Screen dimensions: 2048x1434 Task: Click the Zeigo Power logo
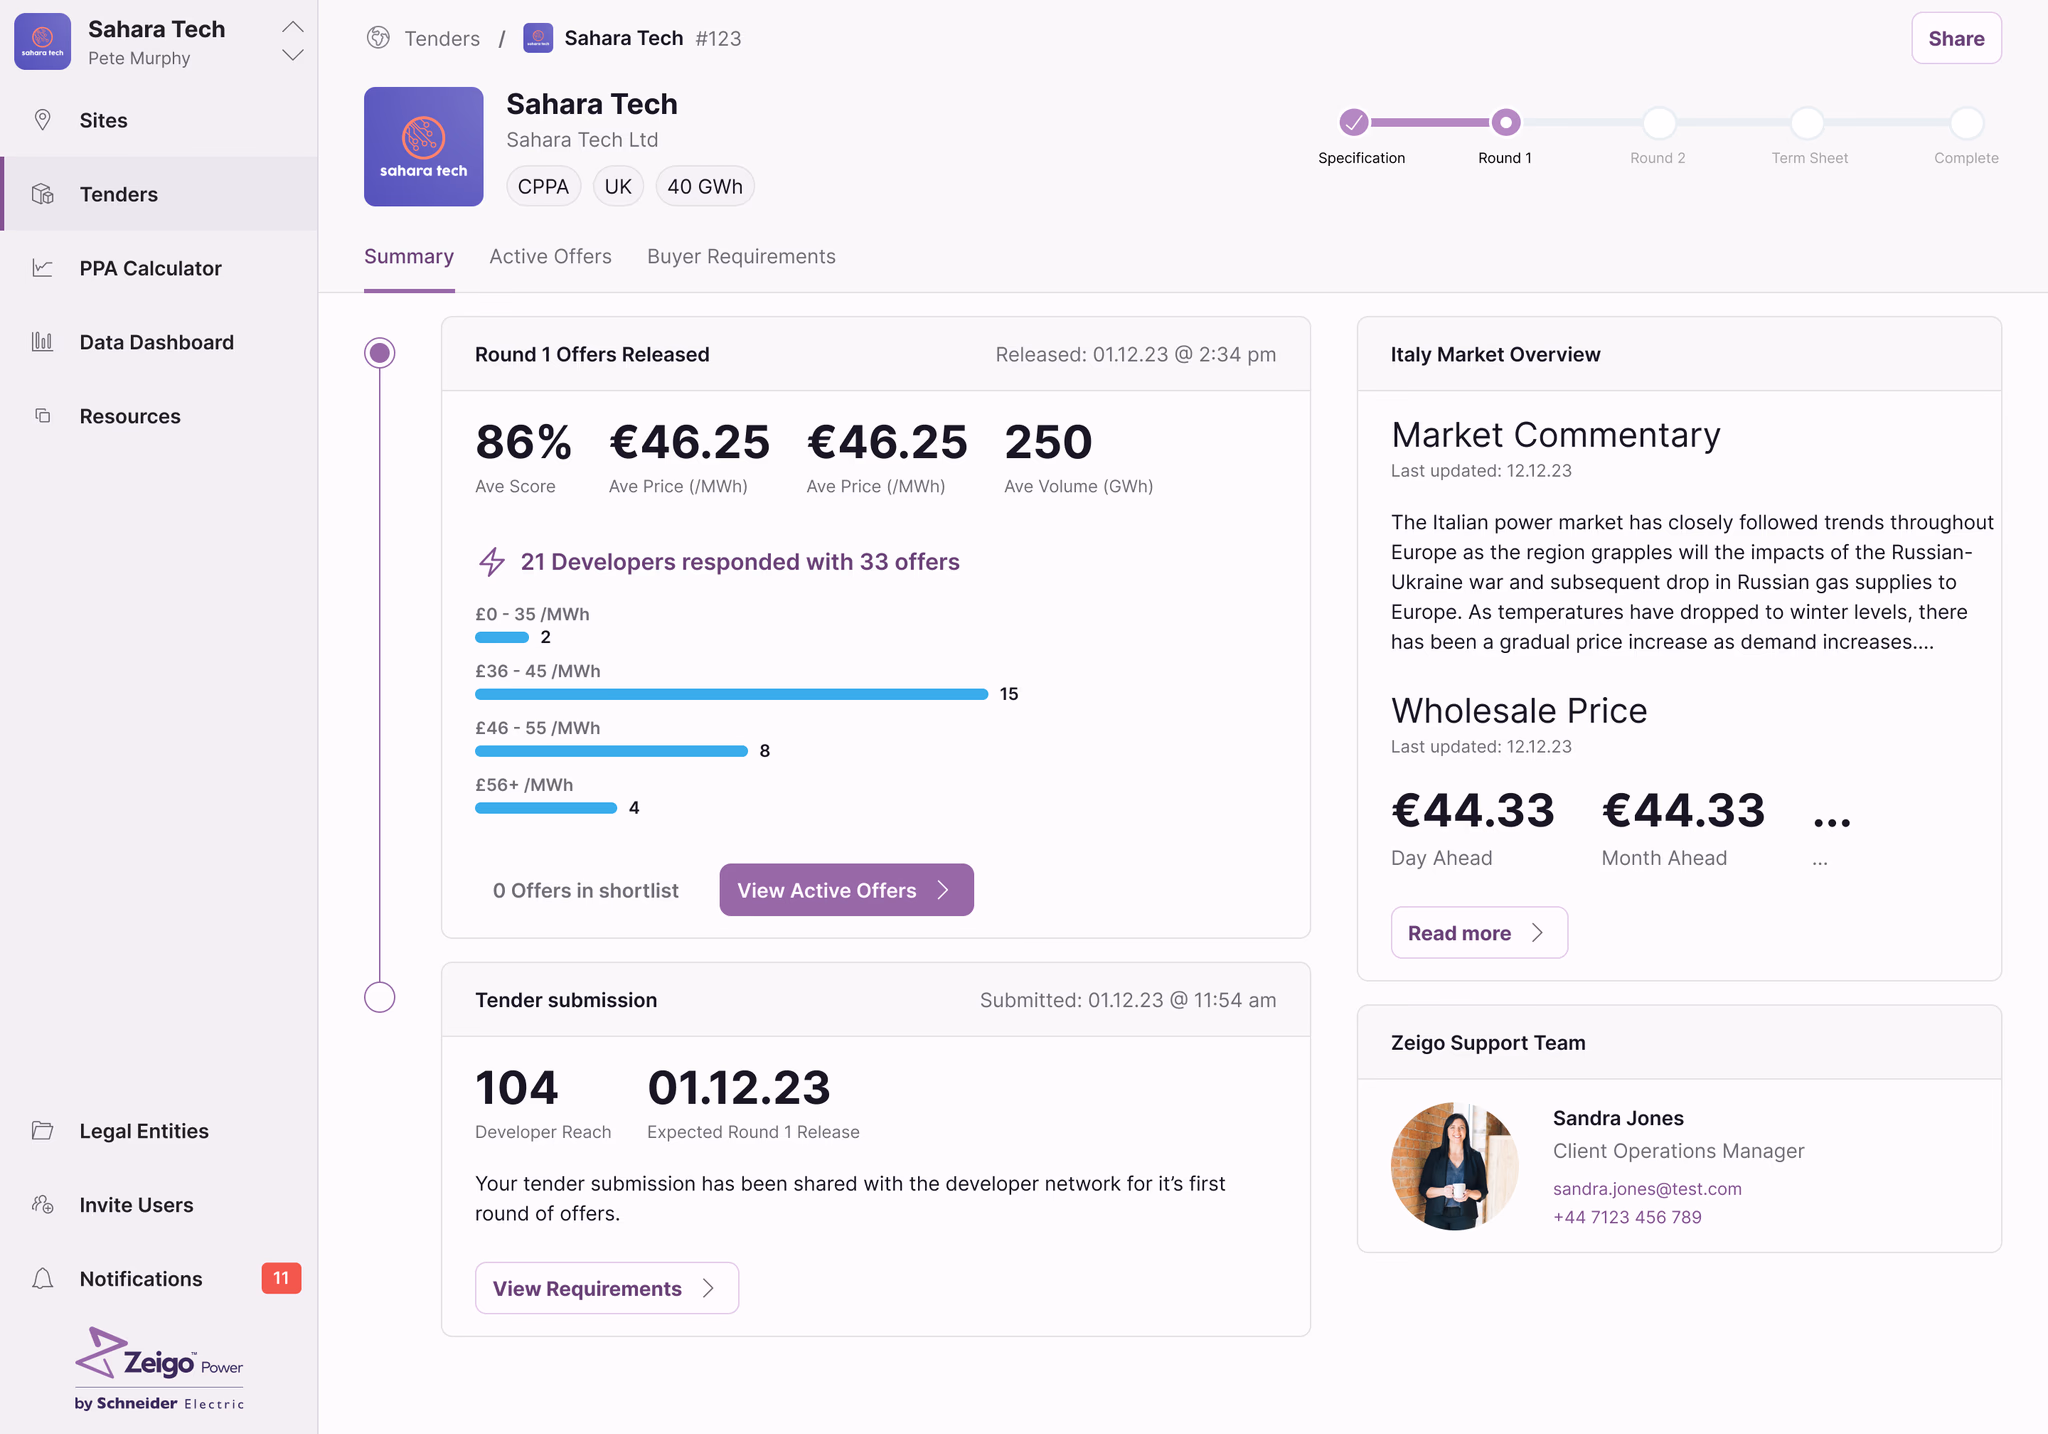(x=160, y=1369)
